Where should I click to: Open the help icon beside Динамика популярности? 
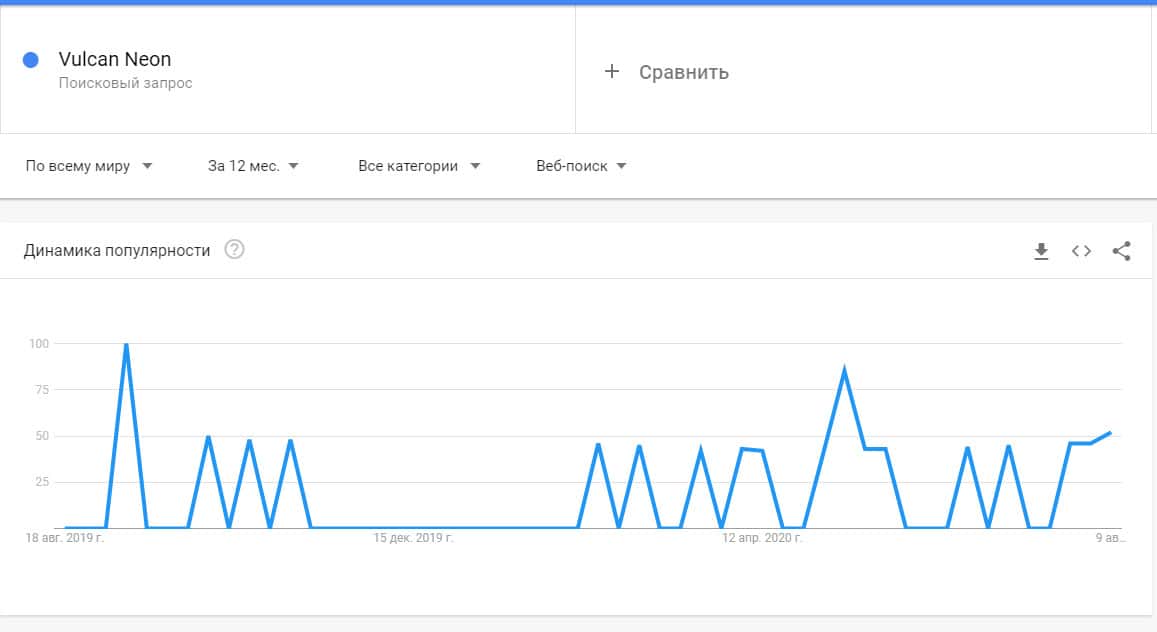234,250
